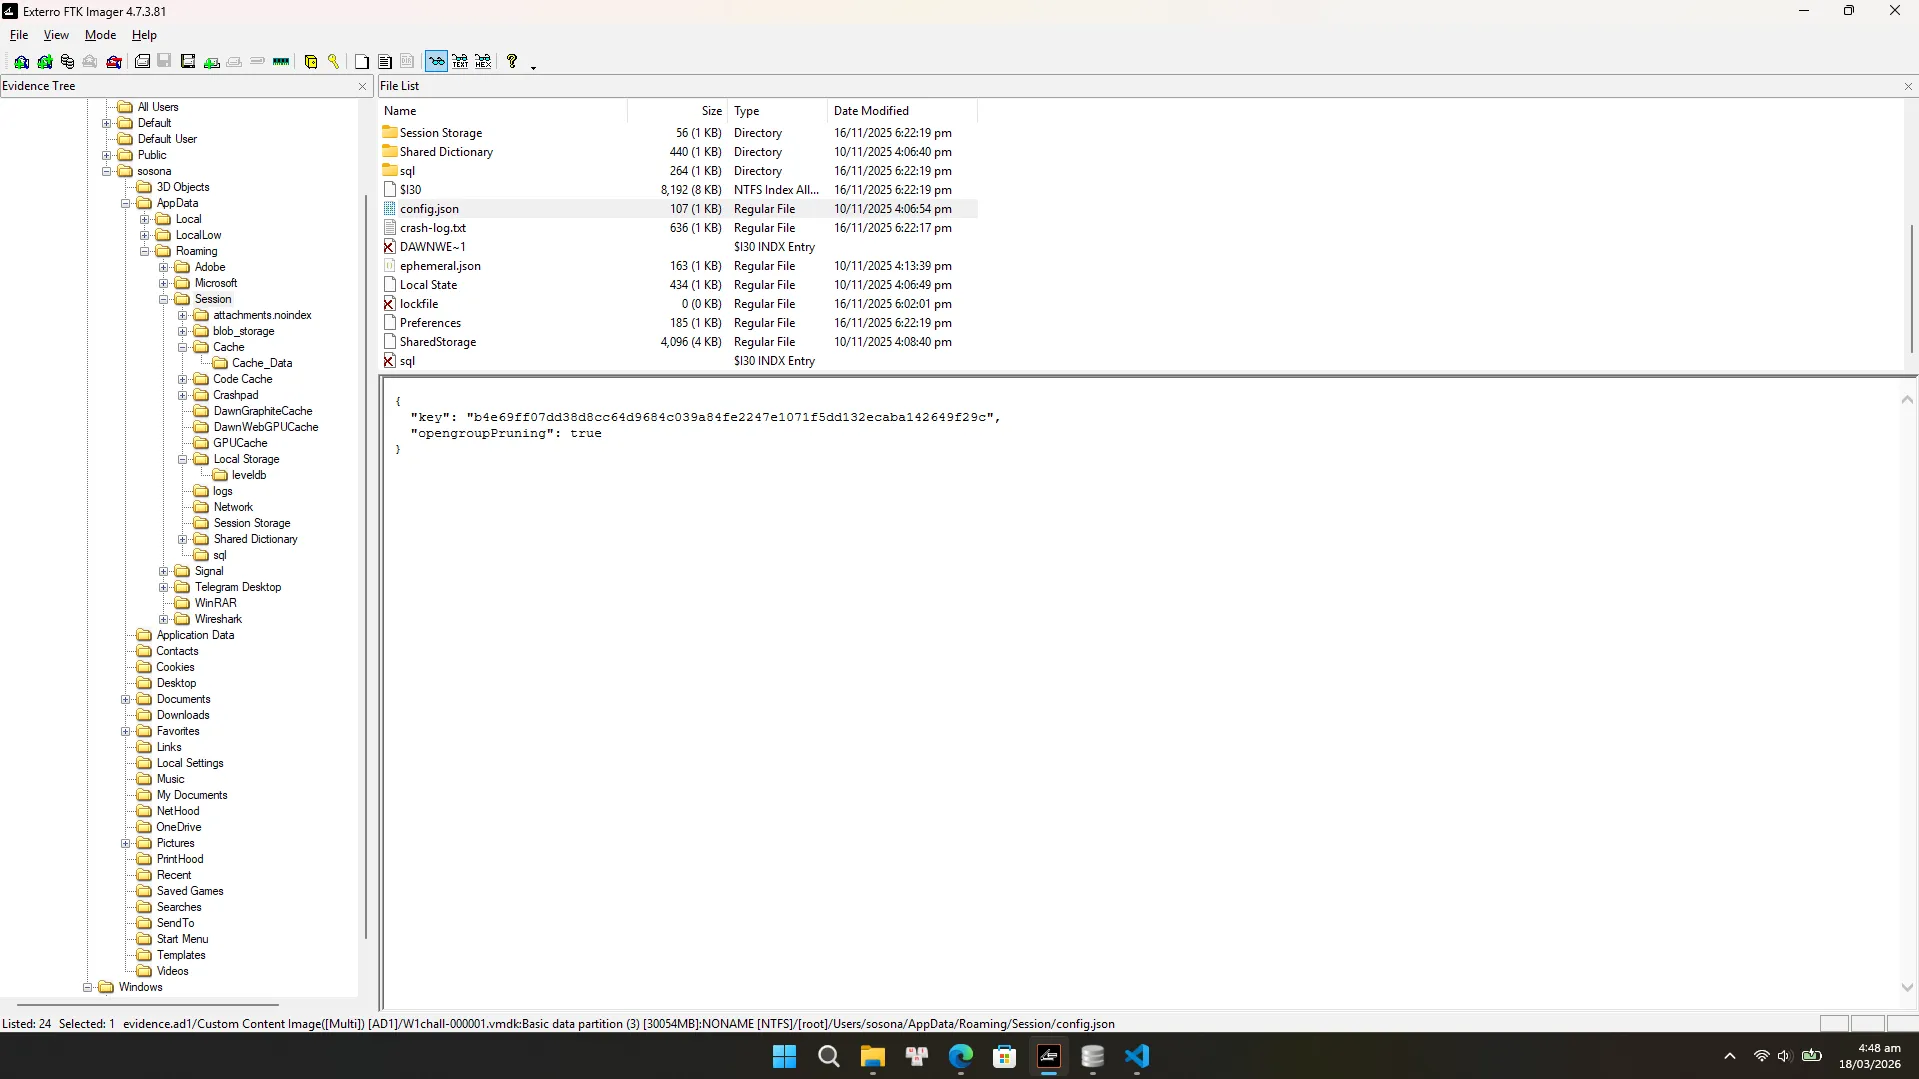
Task: Switch viewer to Hex mode
Action: coord(483,62)
